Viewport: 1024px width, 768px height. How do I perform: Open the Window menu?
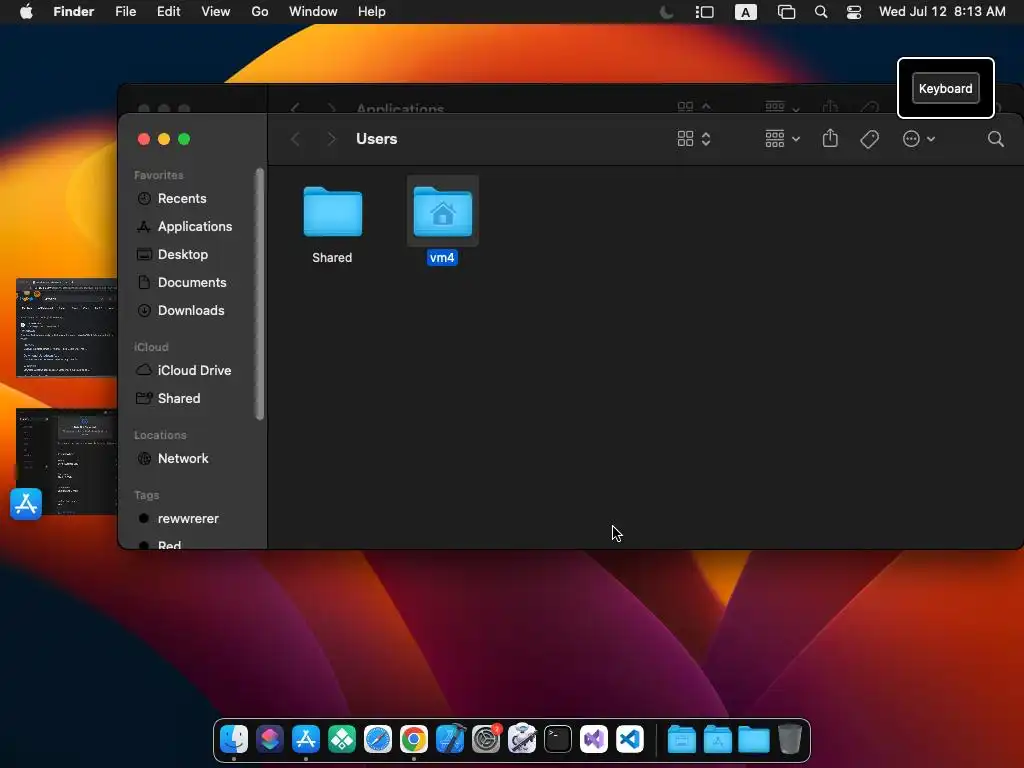pos(313,12)
